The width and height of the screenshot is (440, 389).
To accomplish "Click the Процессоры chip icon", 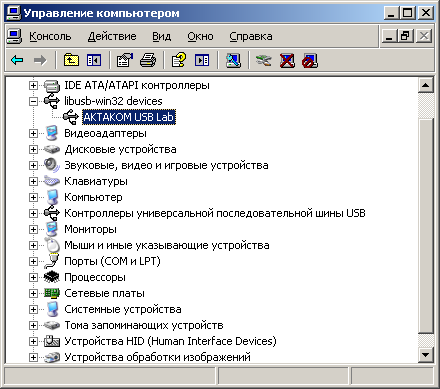I will [52, 277].
